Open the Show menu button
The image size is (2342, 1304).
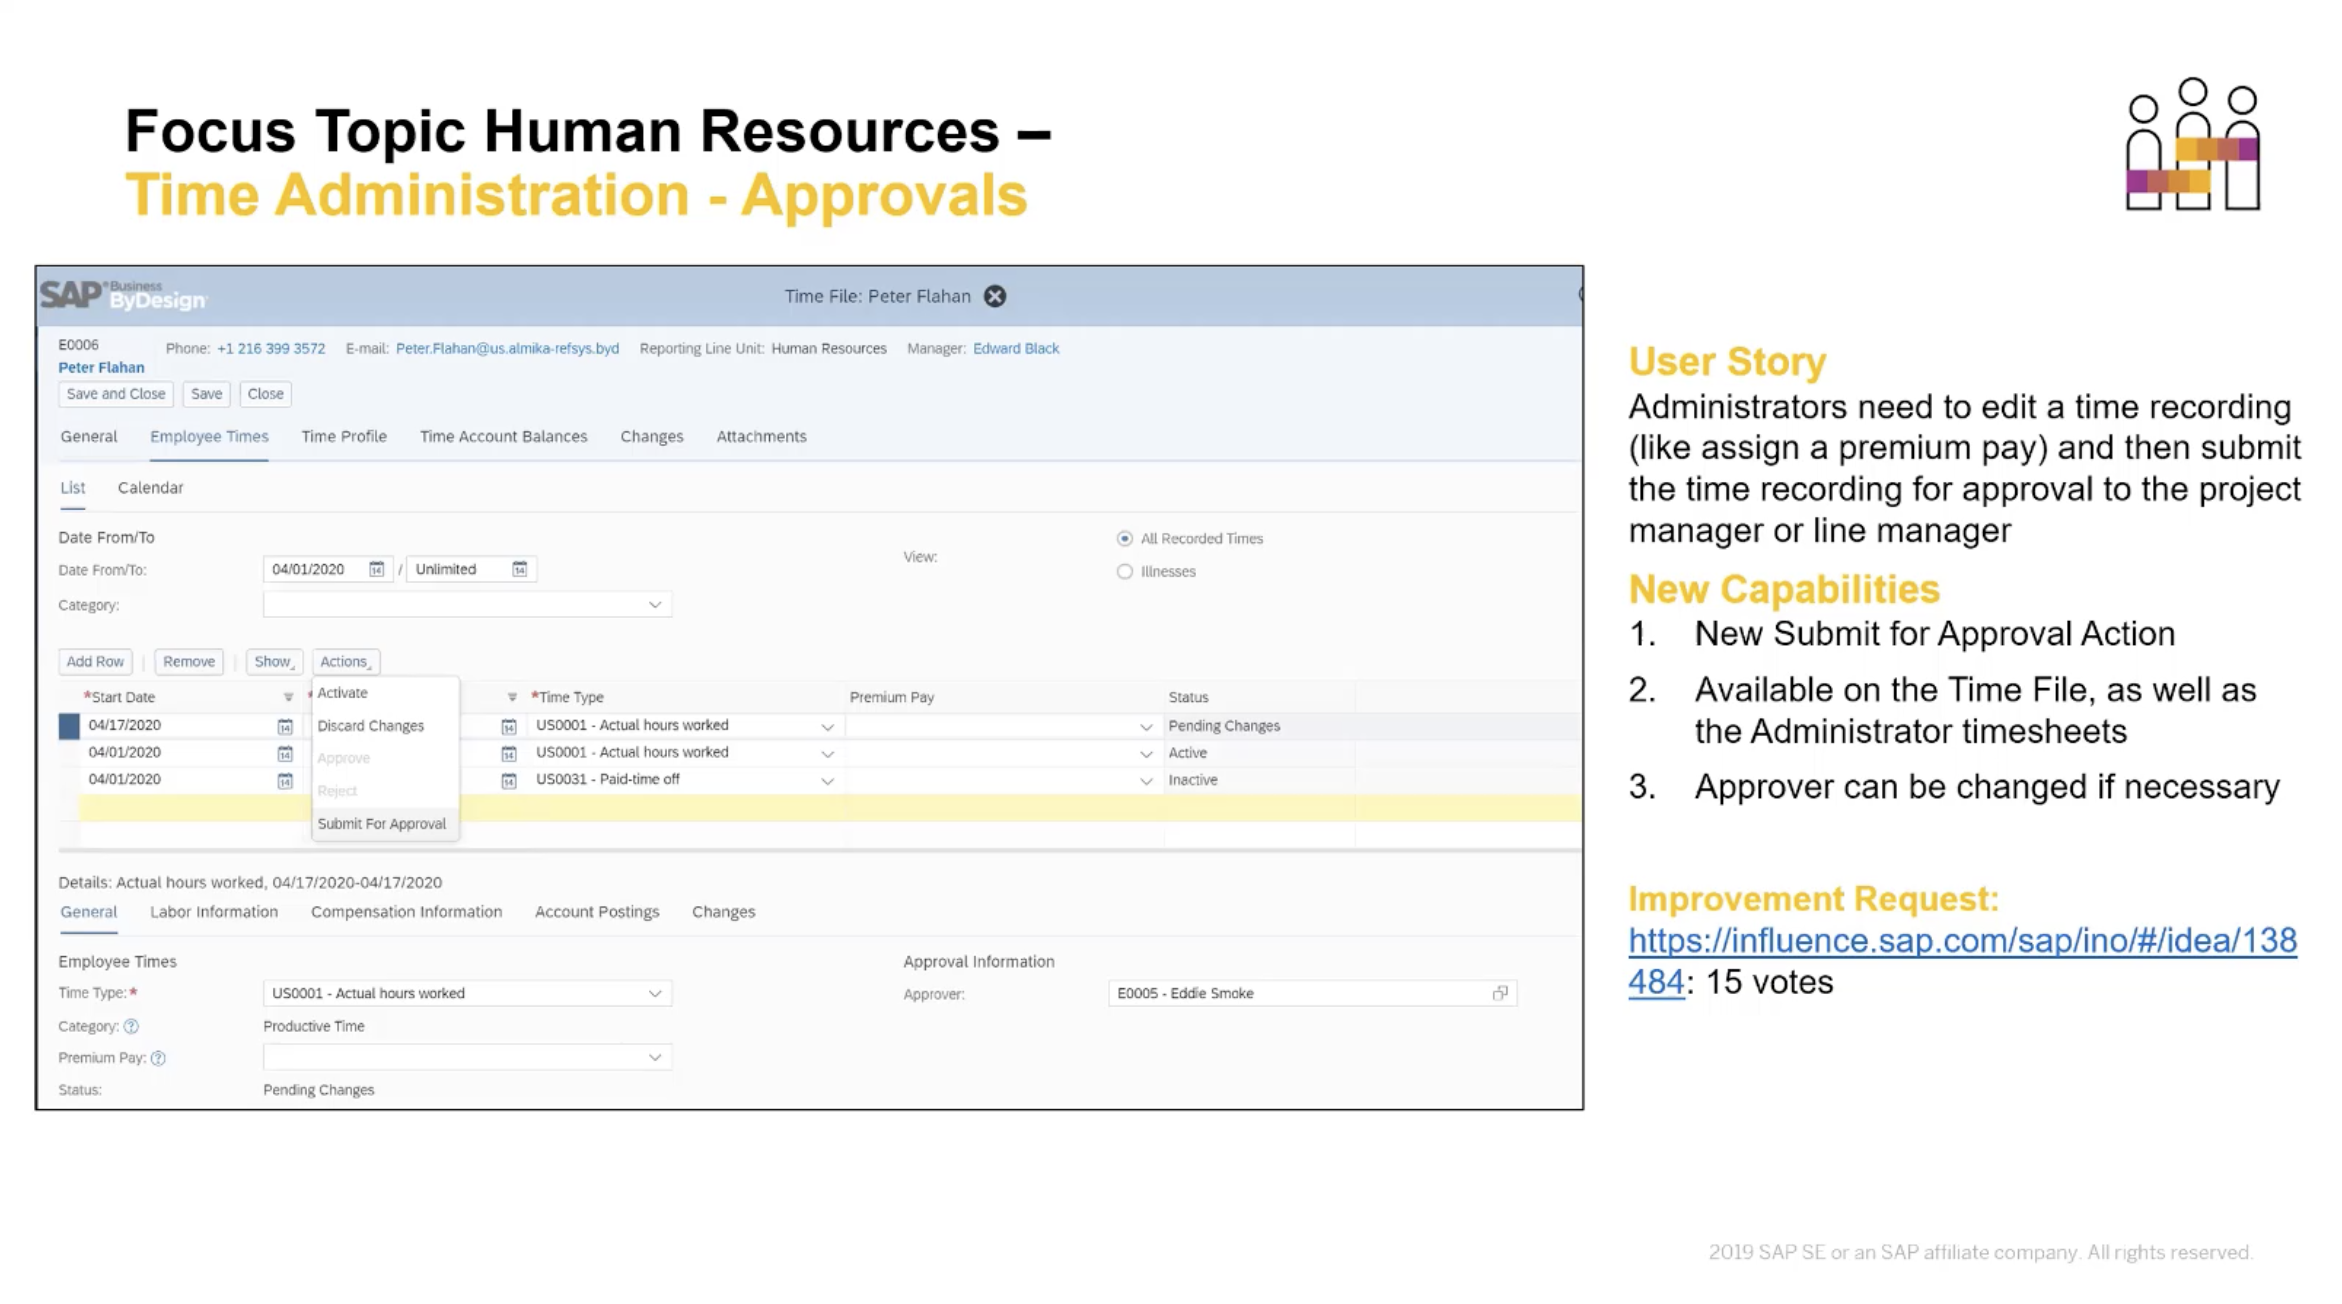point(274,661)
